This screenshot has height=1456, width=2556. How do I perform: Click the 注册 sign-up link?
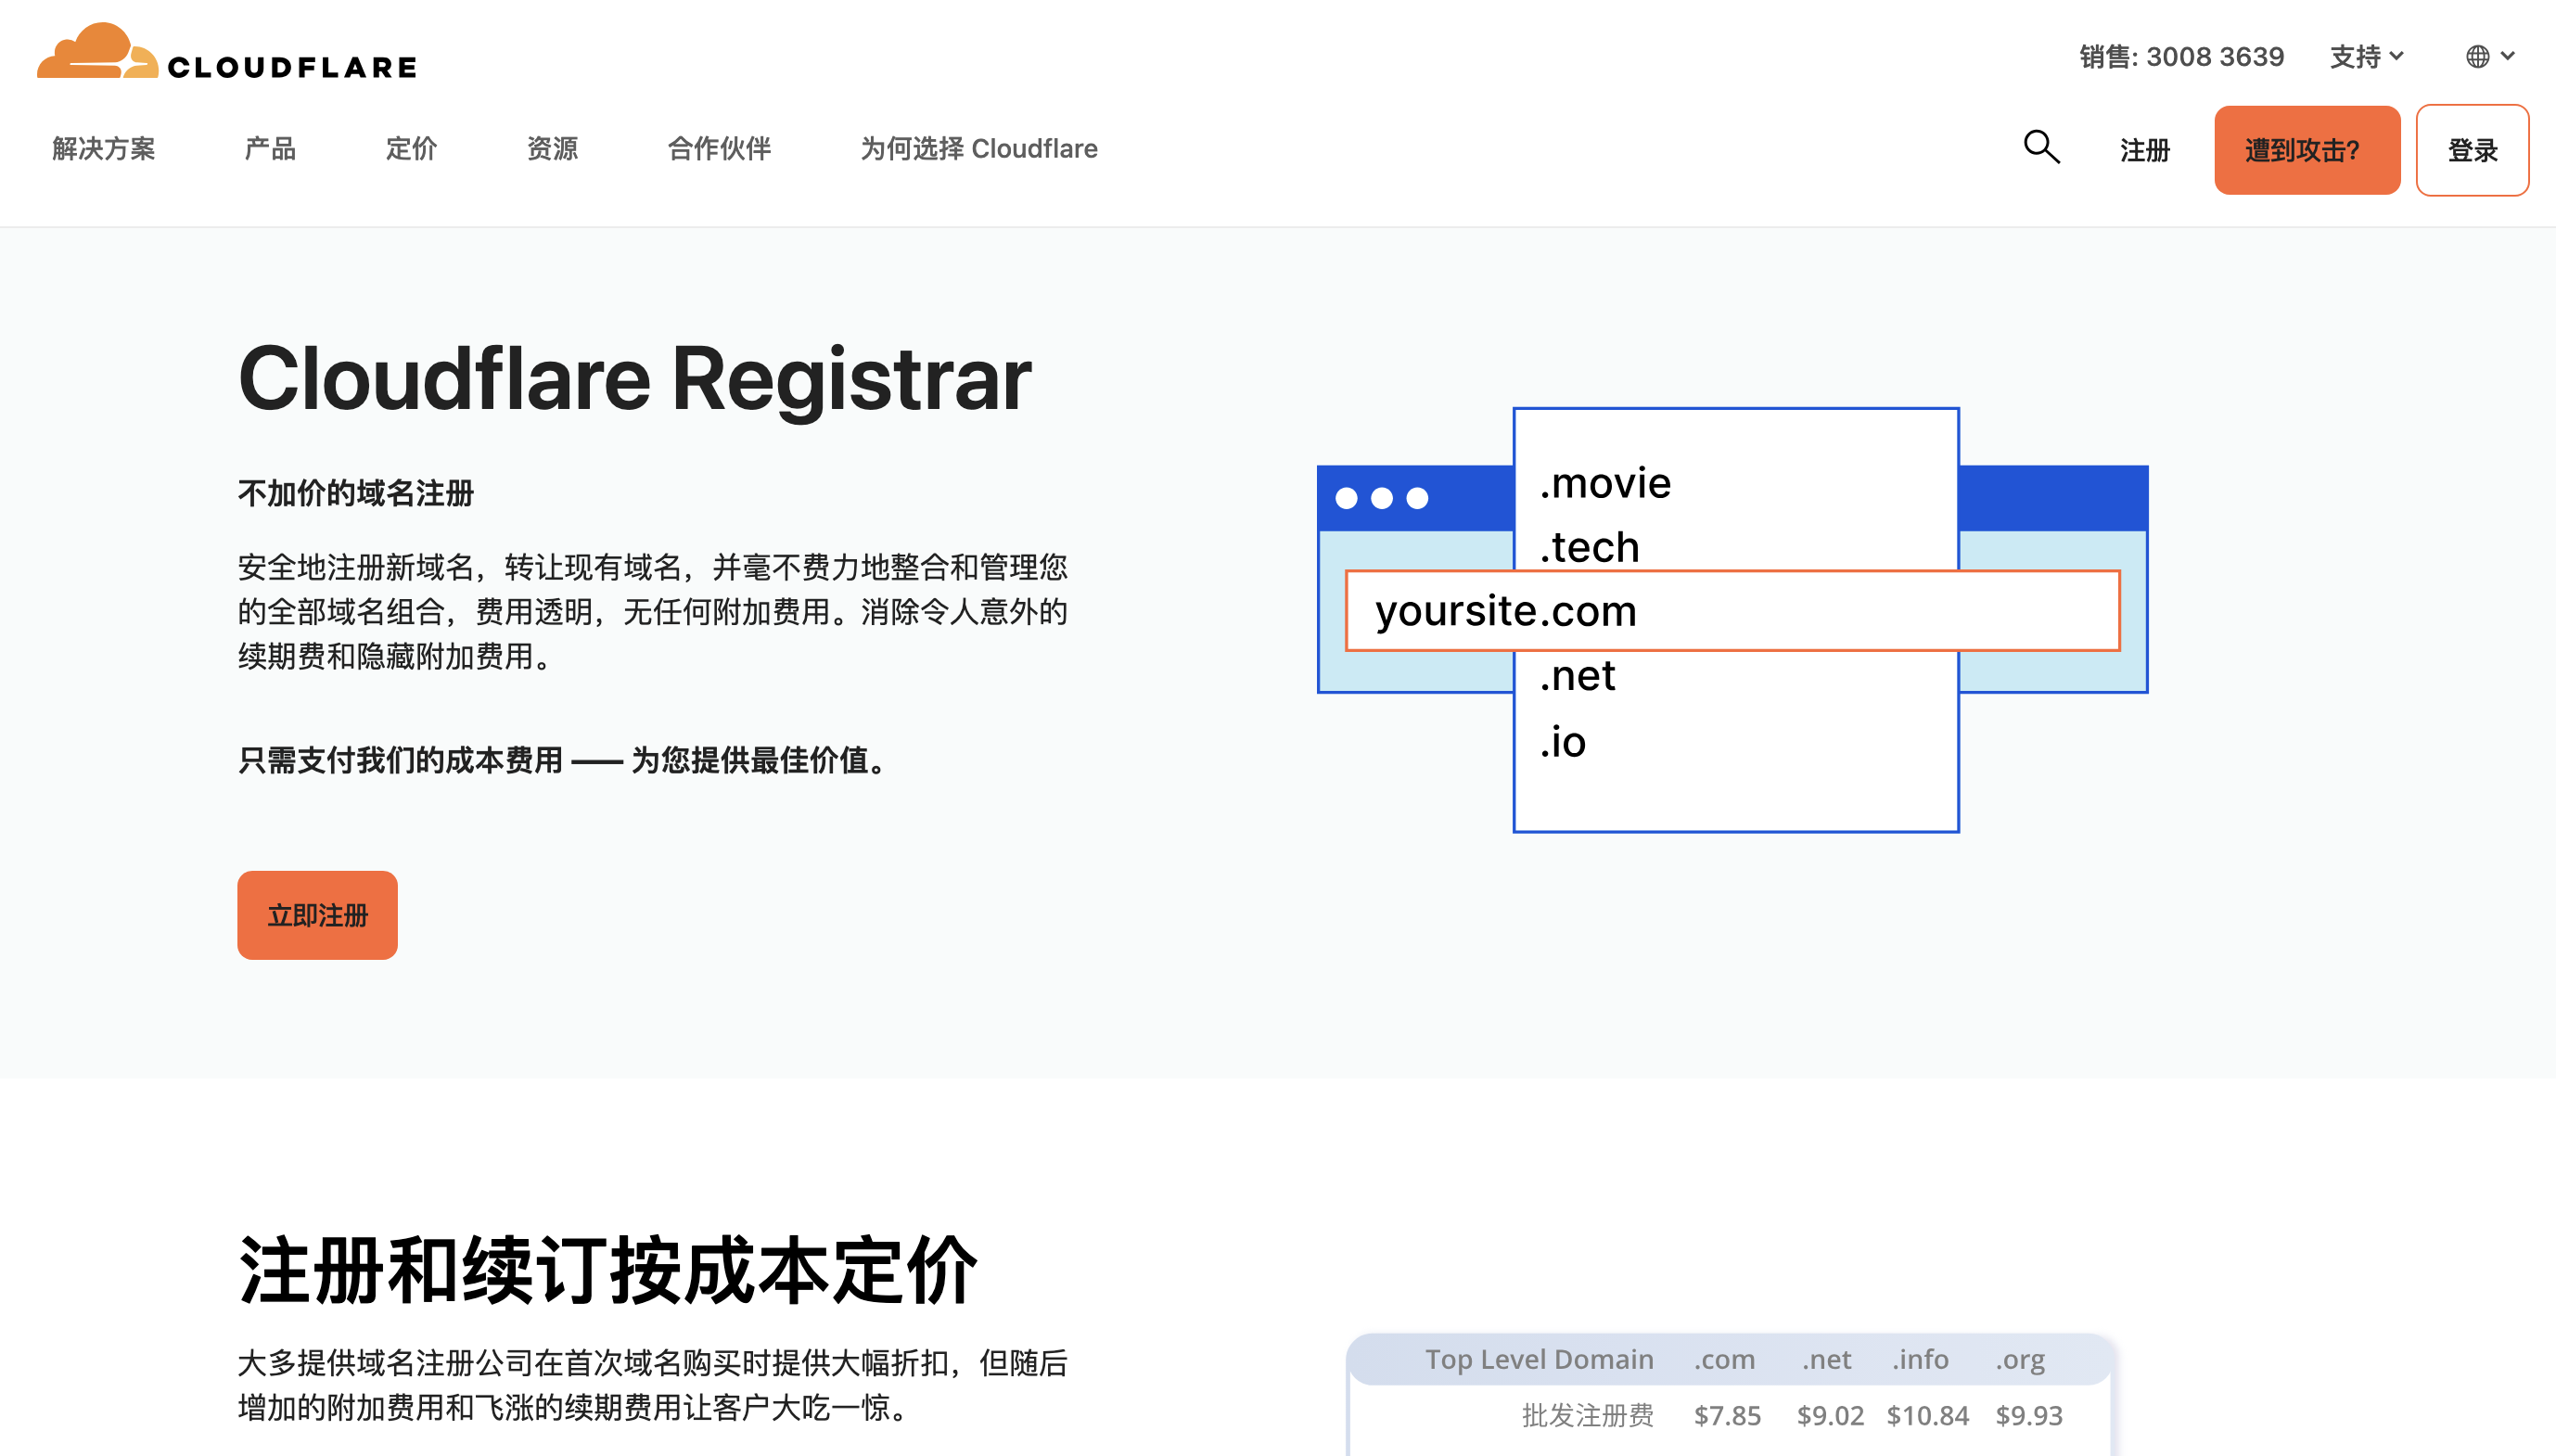(x=2144, y=150)
